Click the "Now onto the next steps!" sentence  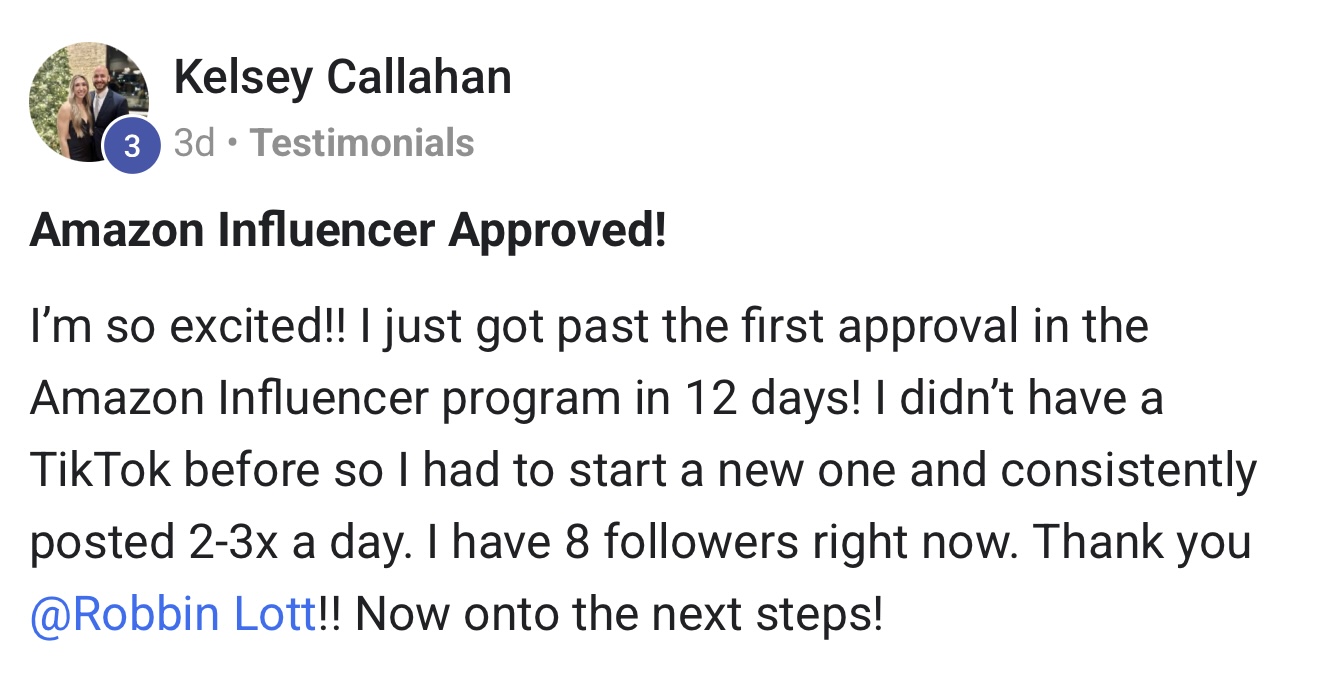click(x=618, y=612)
